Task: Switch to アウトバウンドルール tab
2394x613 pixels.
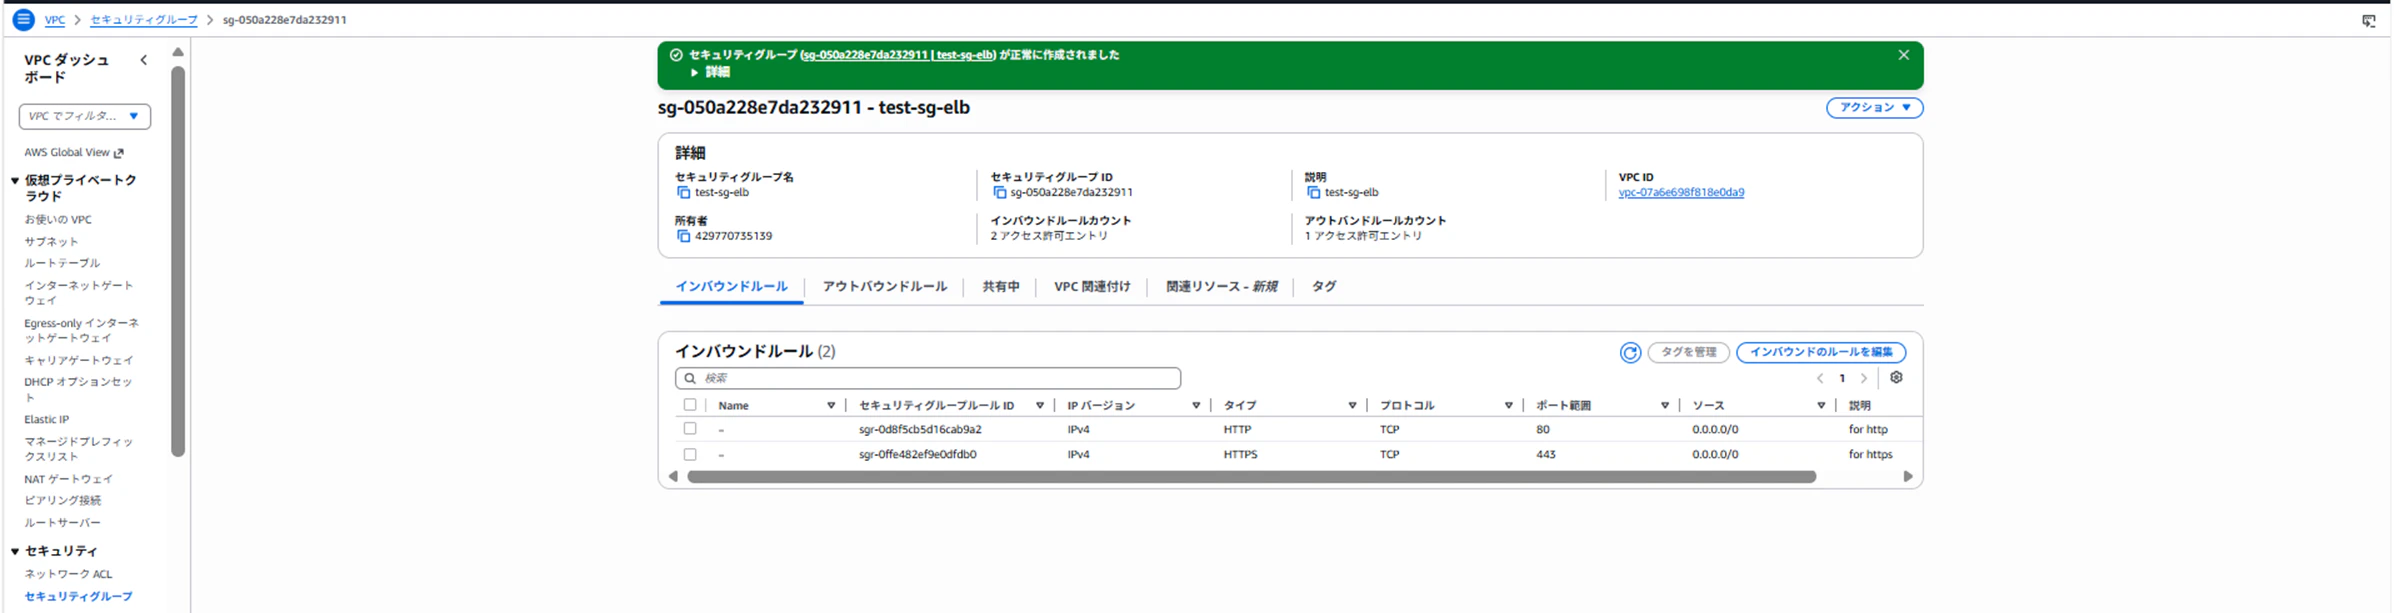Action: point(884,287)
